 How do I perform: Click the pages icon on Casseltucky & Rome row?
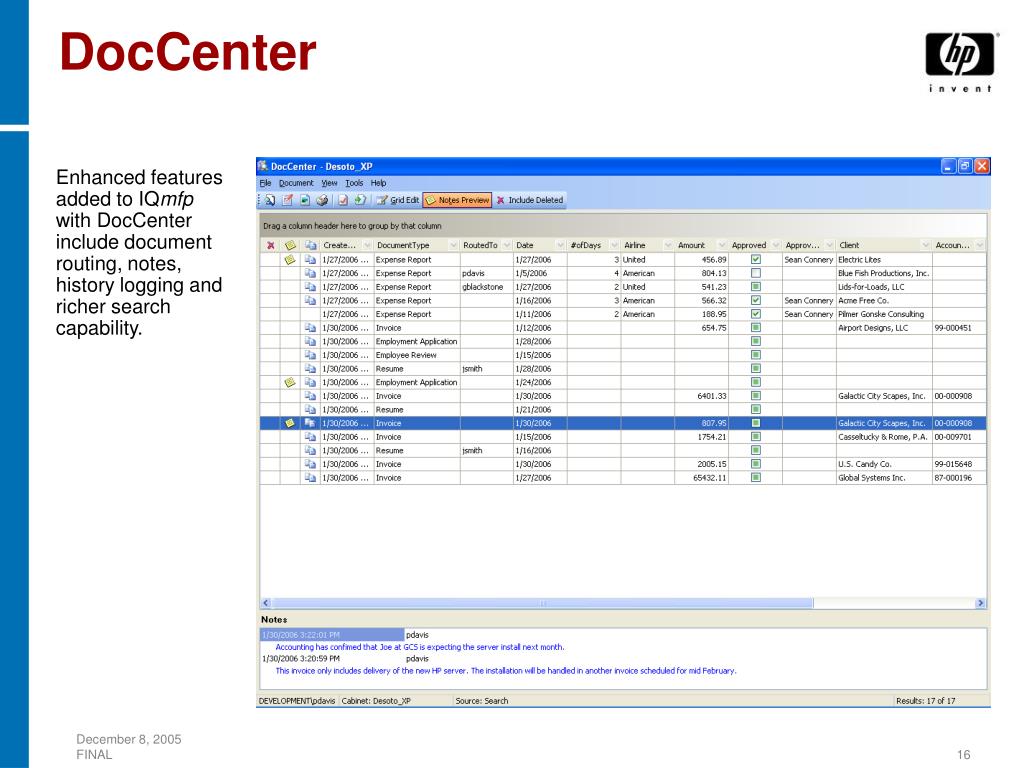(x=310, y=437)
